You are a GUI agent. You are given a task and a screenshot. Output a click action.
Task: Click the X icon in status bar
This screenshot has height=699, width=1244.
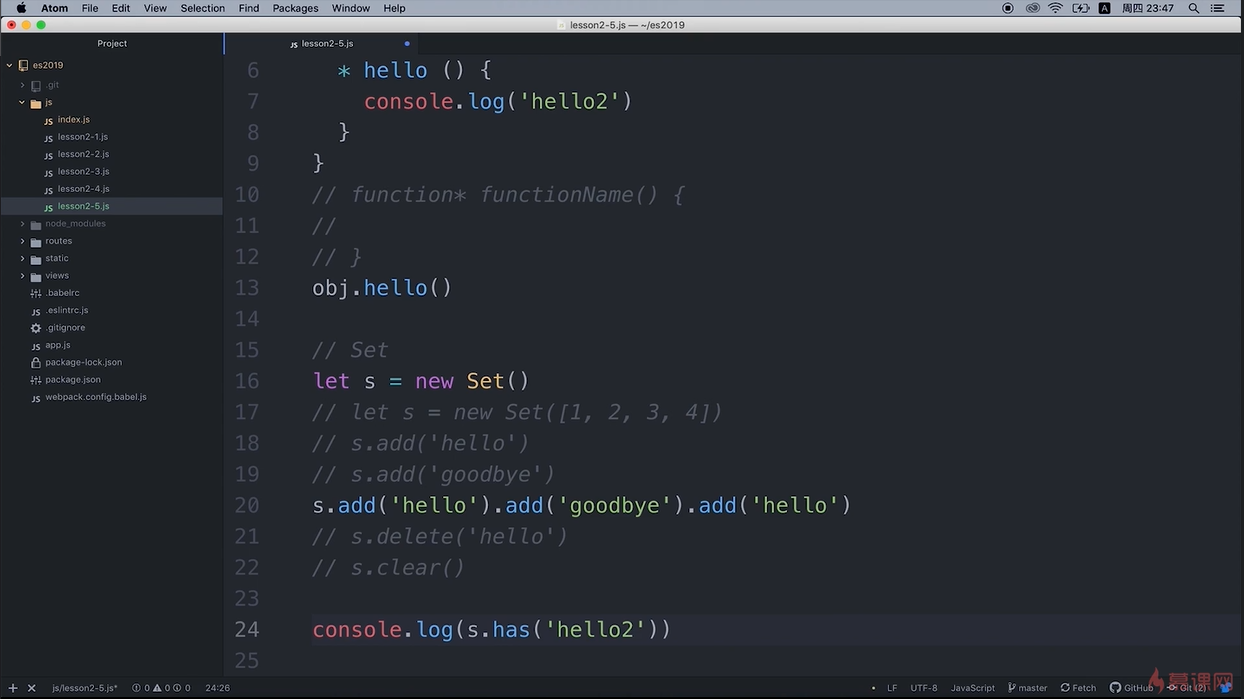point(31,688)
